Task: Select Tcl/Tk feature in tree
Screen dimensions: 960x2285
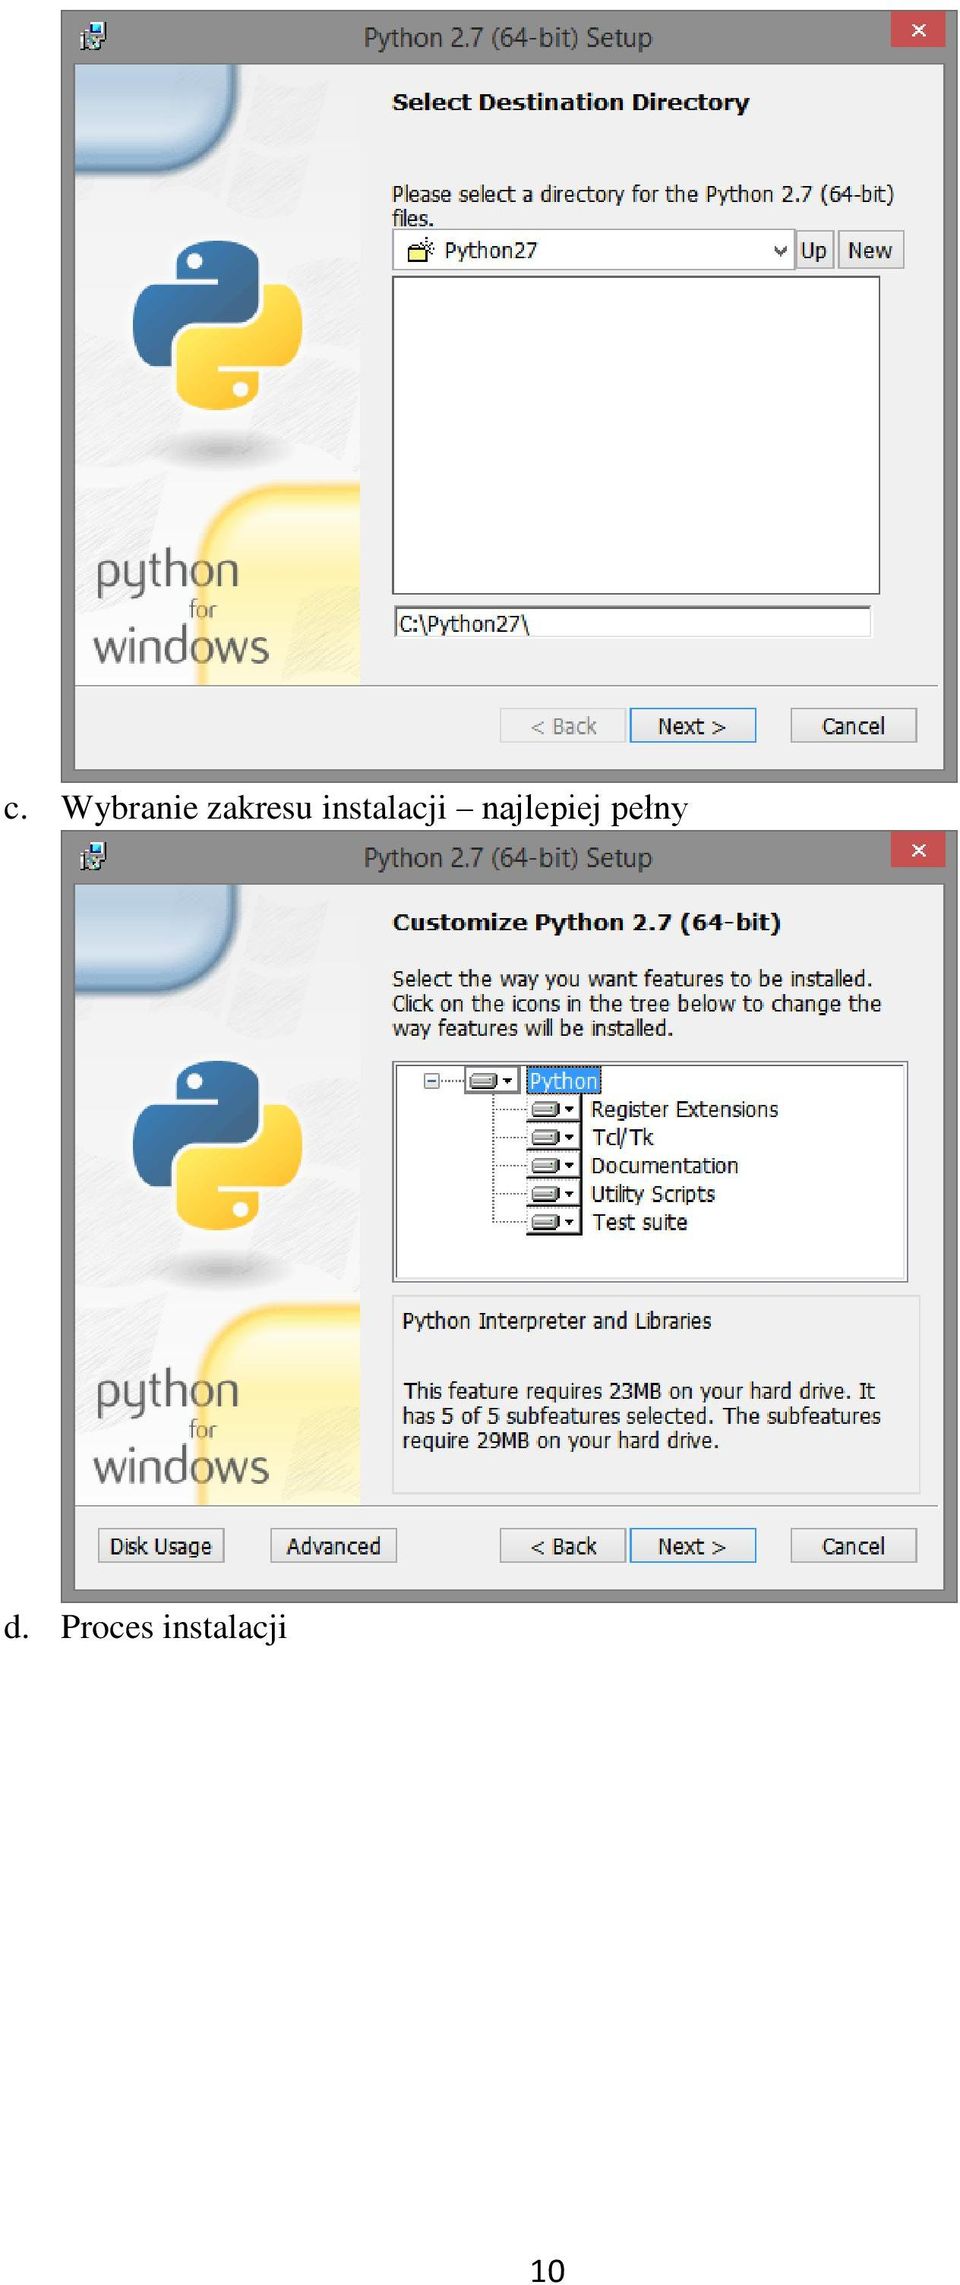Action: pos(622,1137)
